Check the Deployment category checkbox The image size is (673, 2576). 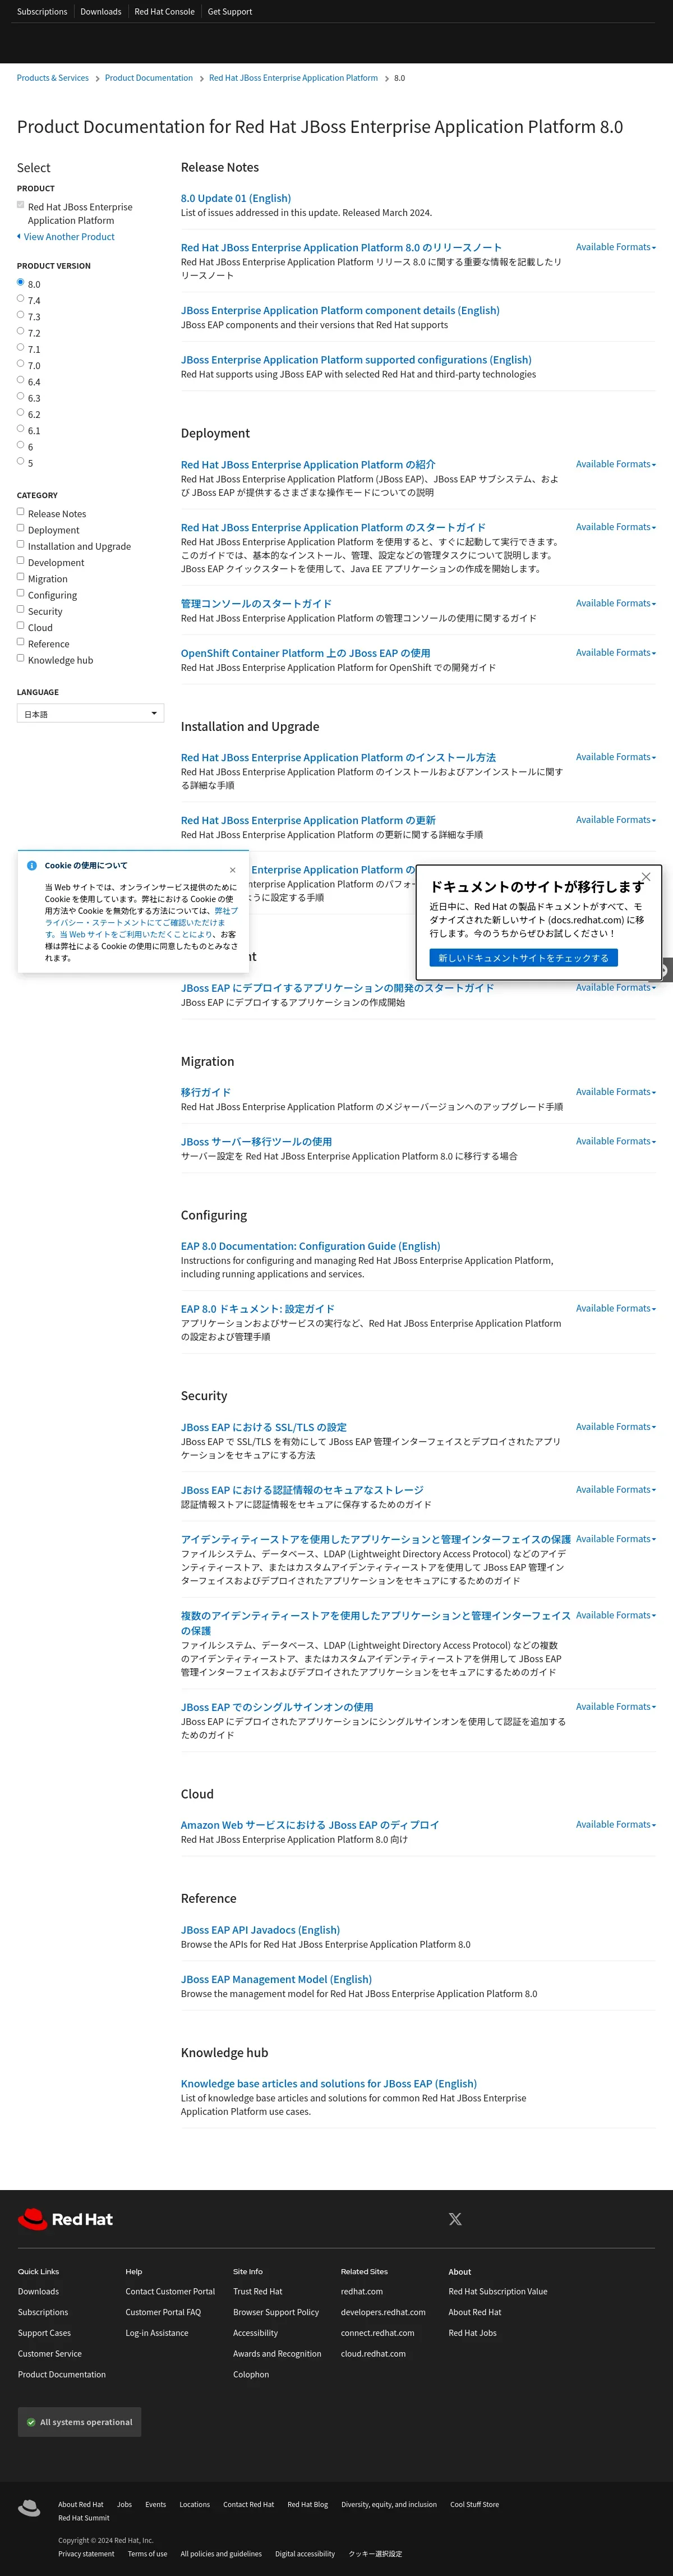[20, 528]
